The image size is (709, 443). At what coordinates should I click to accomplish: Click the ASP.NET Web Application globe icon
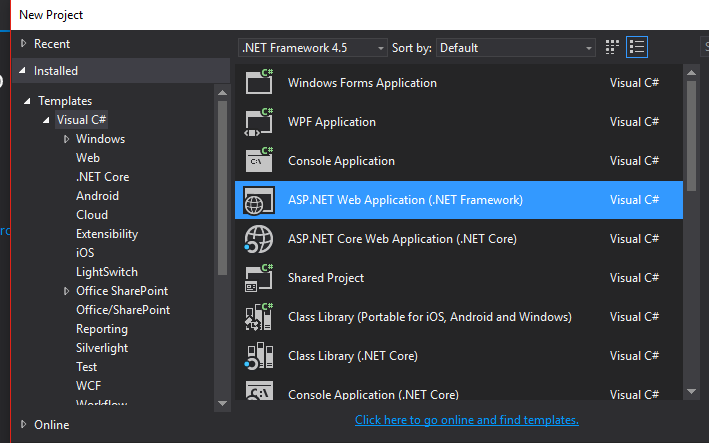pyautogui.click(x=259, y=200)
